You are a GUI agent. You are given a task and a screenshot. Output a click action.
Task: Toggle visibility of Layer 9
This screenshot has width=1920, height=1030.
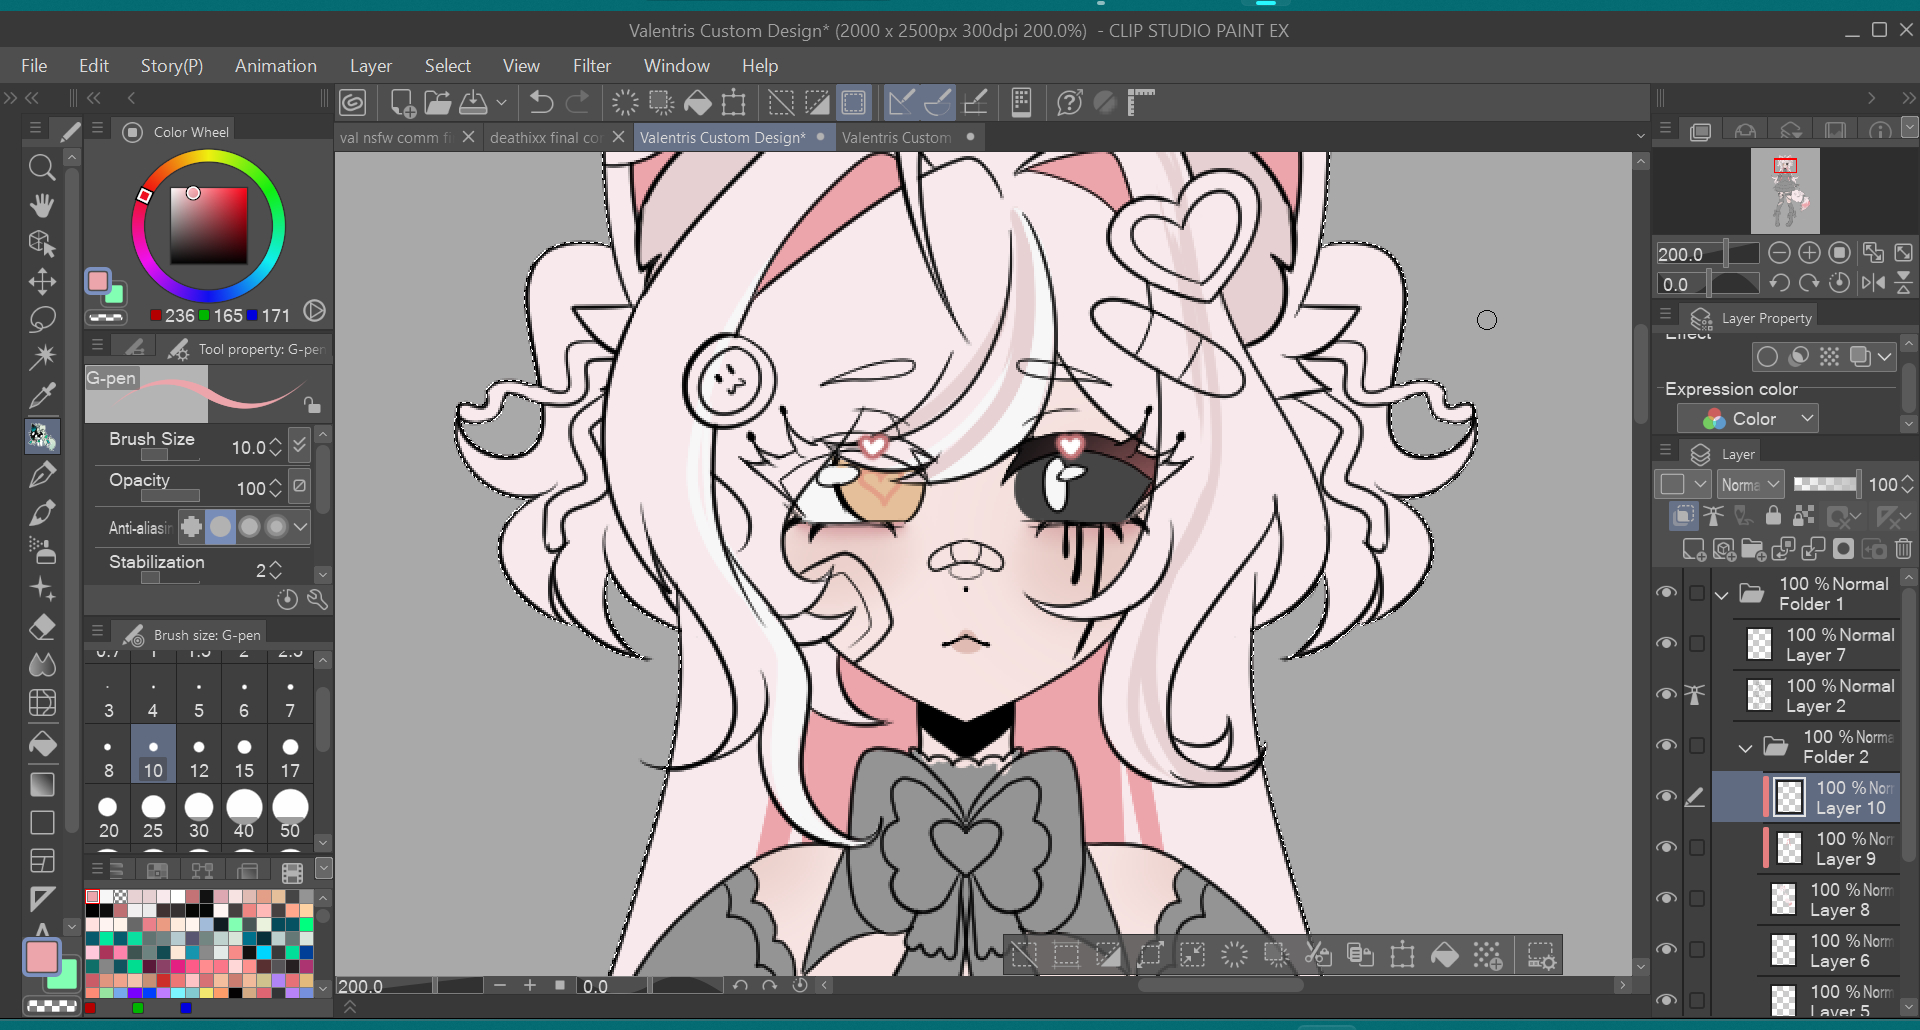(1666, 847)
